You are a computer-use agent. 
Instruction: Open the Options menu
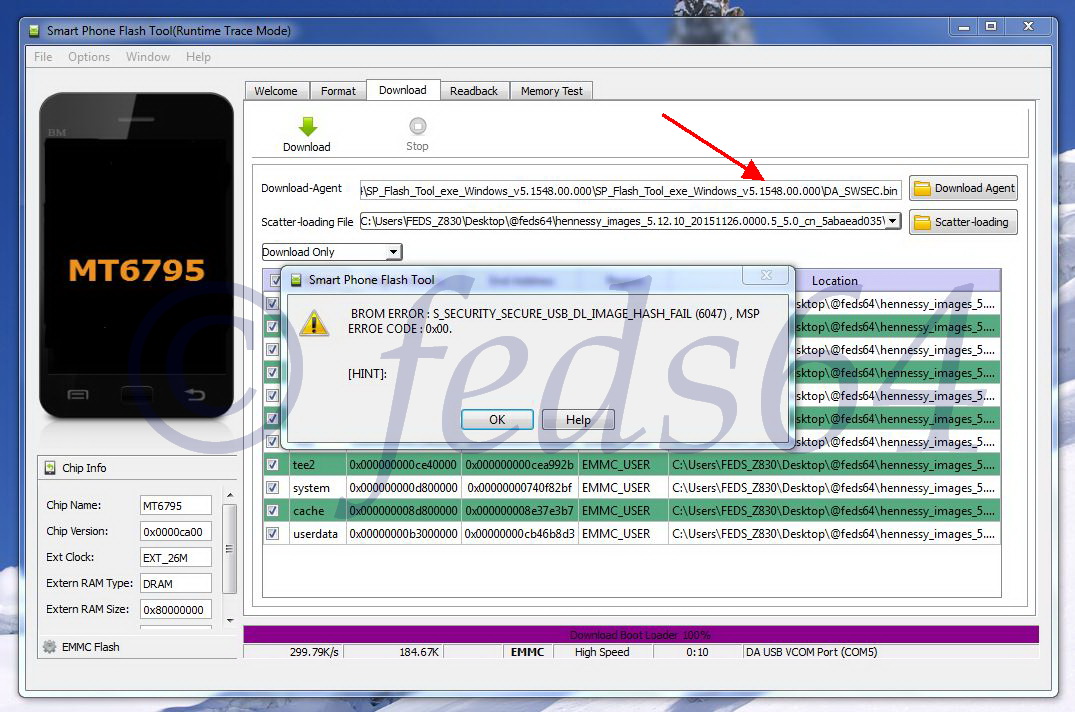(89, 57)
